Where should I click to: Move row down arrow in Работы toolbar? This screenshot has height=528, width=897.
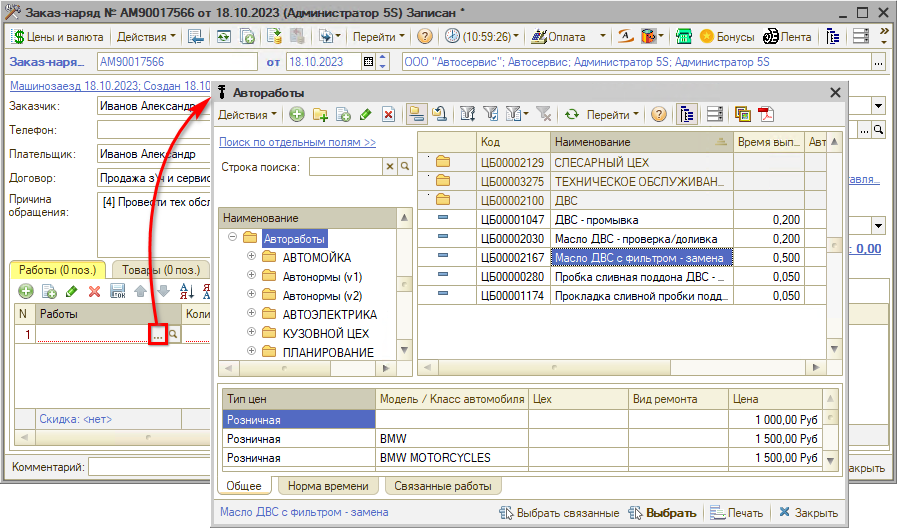point(164,291)
